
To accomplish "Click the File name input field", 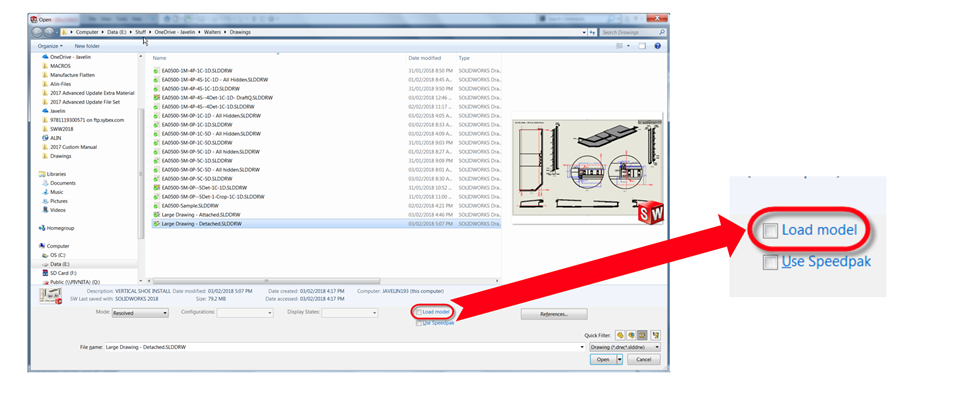I will [x=345, y=347].
